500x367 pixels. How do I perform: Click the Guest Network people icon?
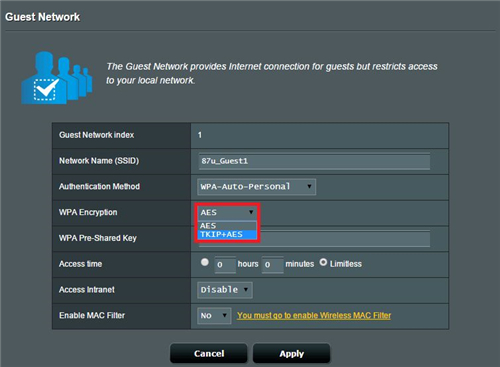point(57,78)
